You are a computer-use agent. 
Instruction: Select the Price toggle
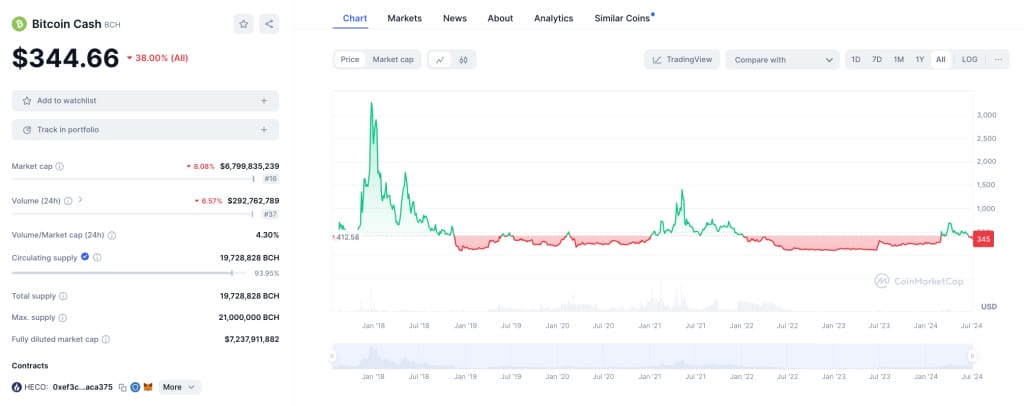click(x=350, y=59)
